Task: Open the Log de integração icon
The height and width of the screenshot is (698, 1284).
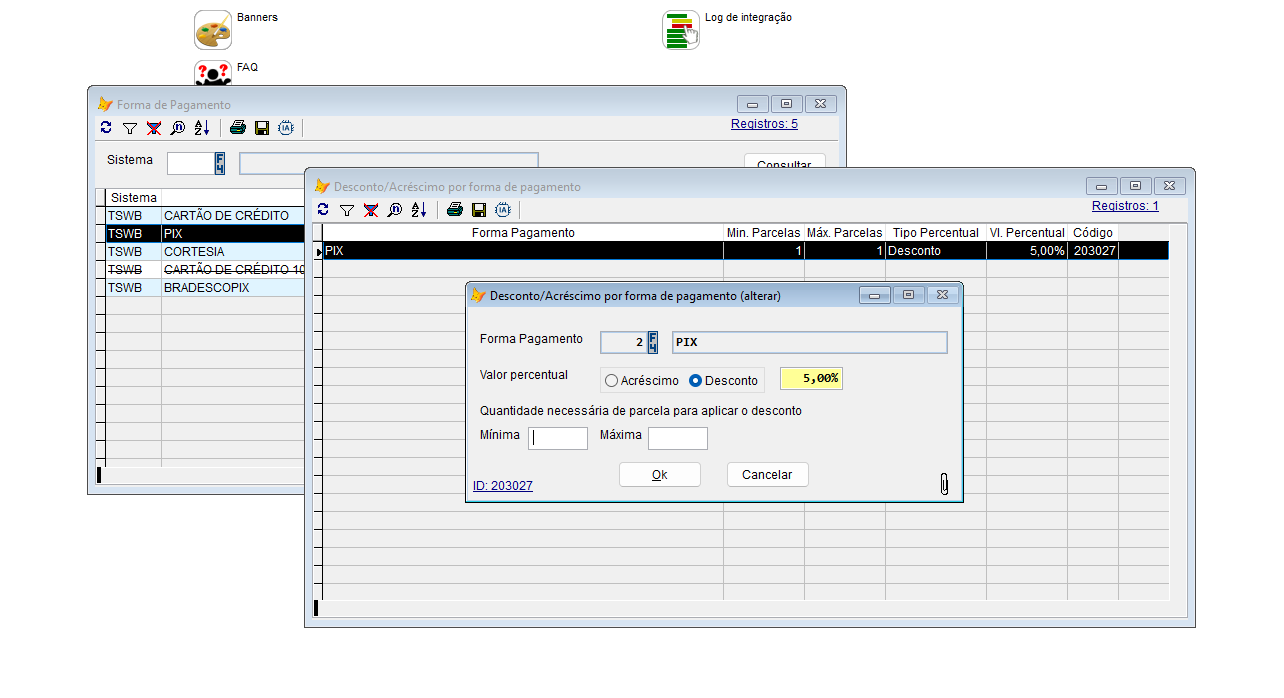Action: tap(681, 30)
